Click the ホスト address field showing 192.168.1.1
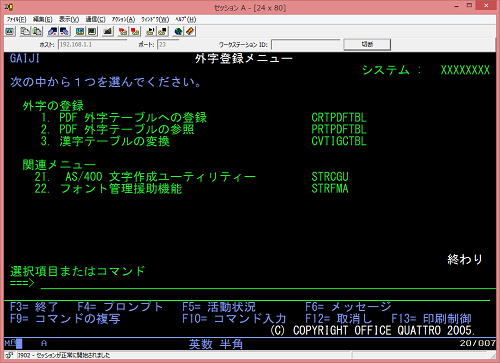Image resolution: width=500 pixels, height=363 pixels. [92, 44]
